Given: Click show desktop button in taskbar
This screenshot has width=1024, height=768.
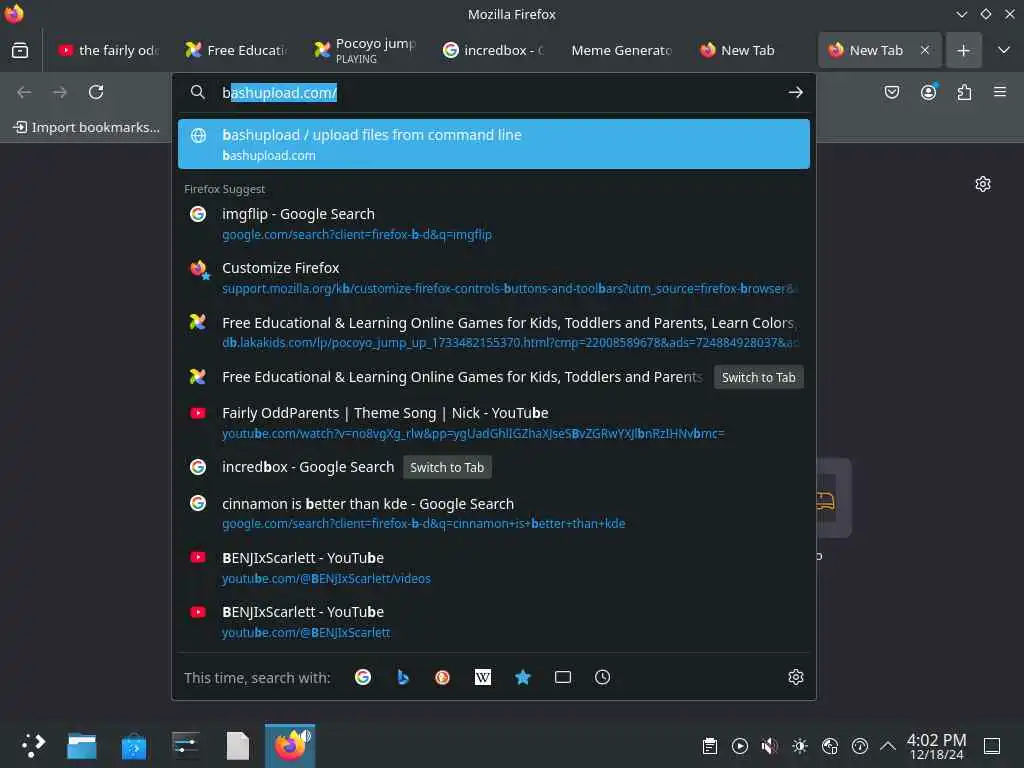Looking at the screenshot, I should point(992,746).
